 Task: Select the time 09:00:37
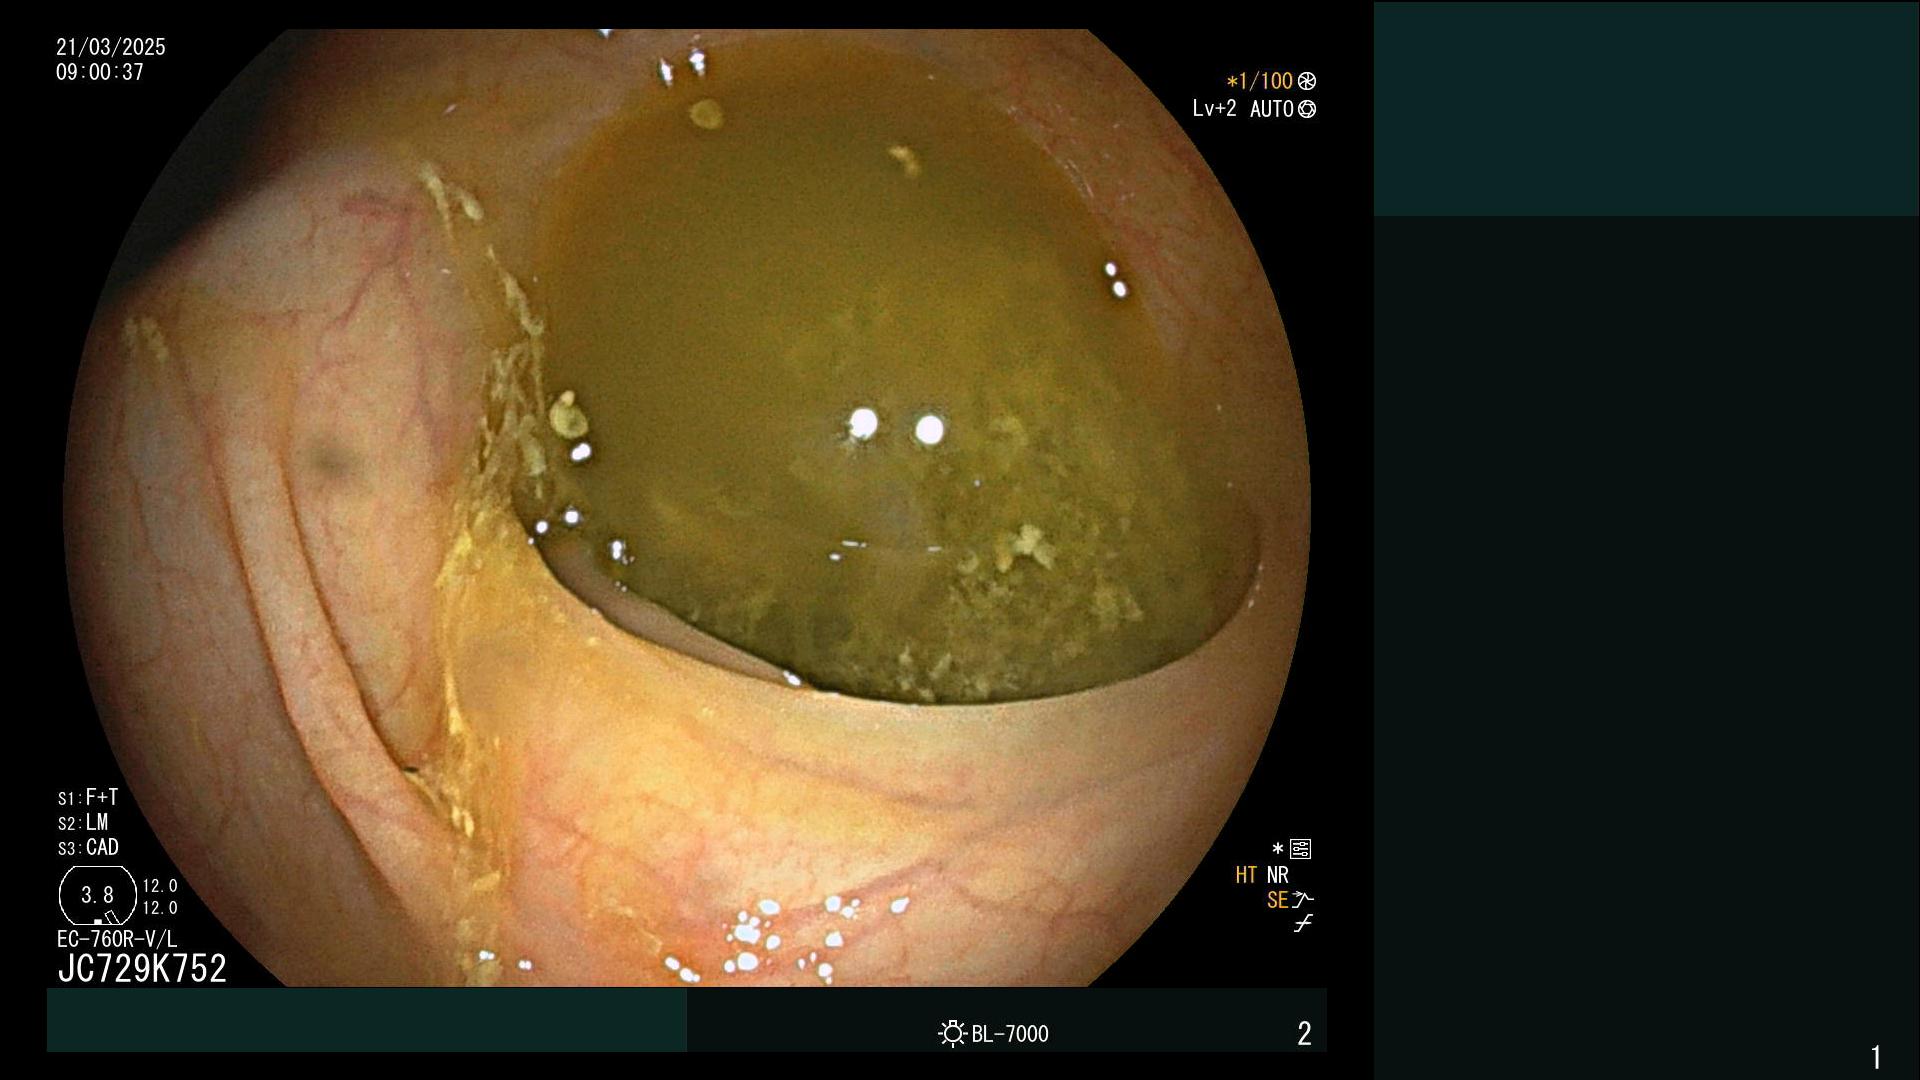point(100,72)
